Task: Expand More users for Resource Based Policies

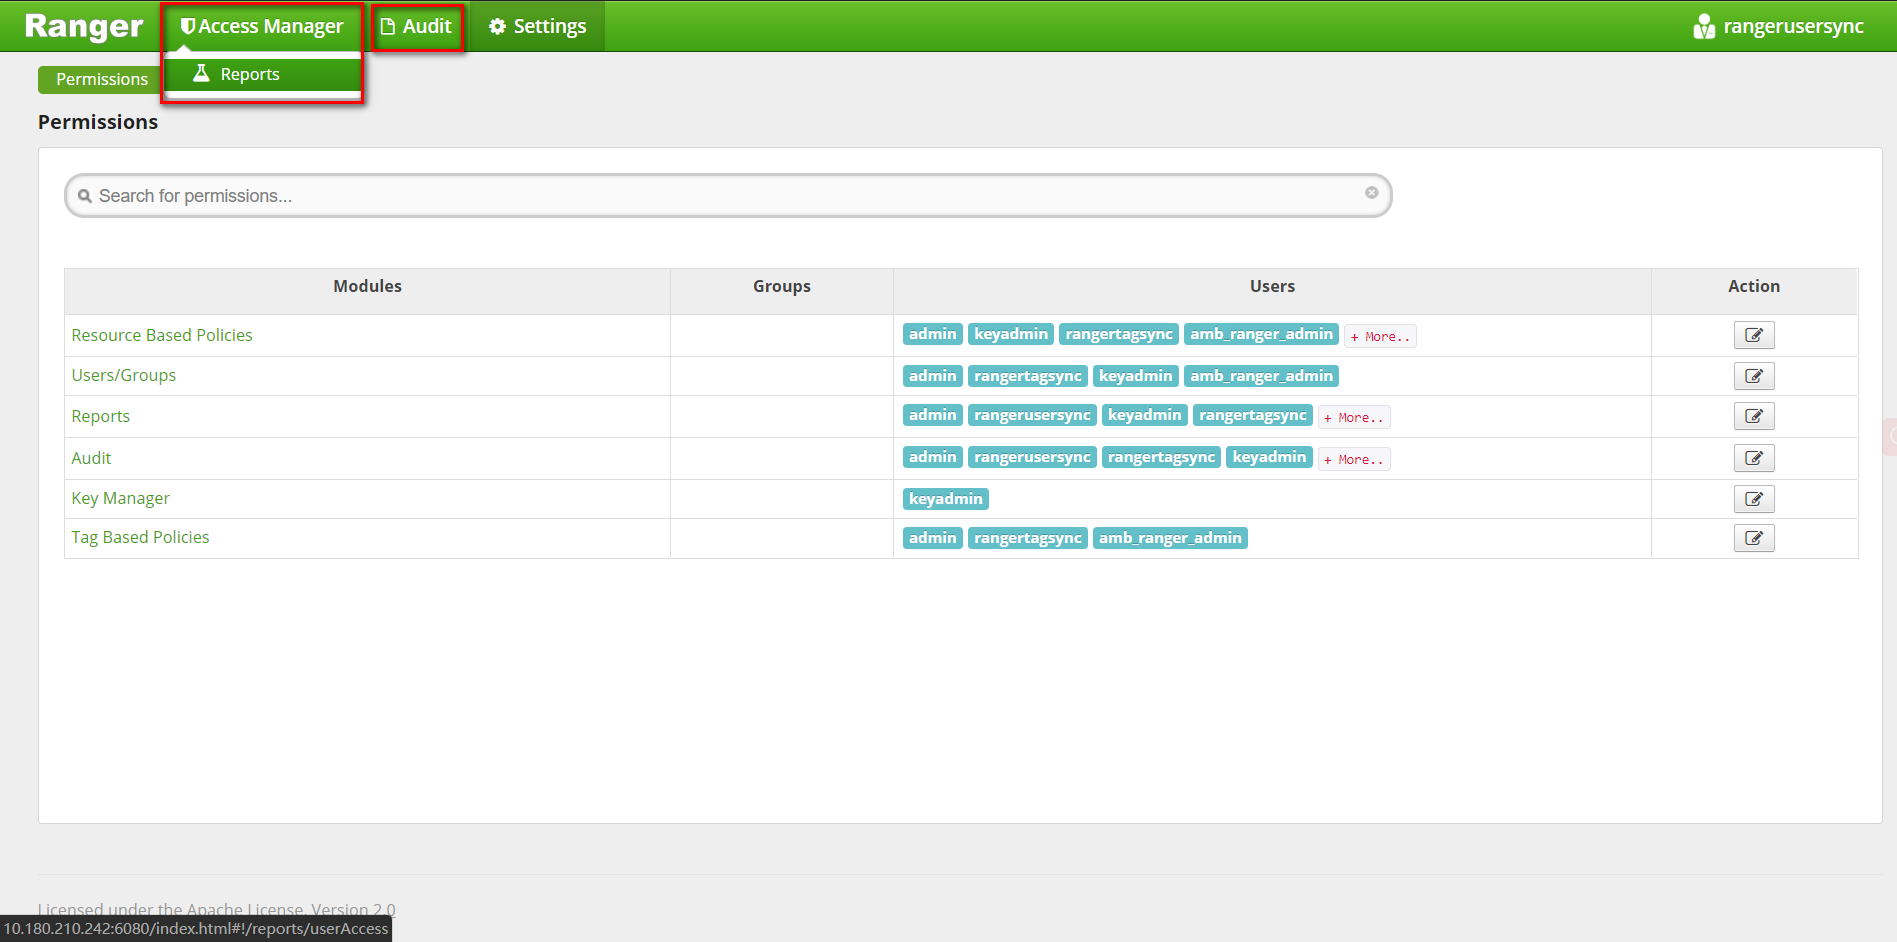Action: pos(1380,336)
